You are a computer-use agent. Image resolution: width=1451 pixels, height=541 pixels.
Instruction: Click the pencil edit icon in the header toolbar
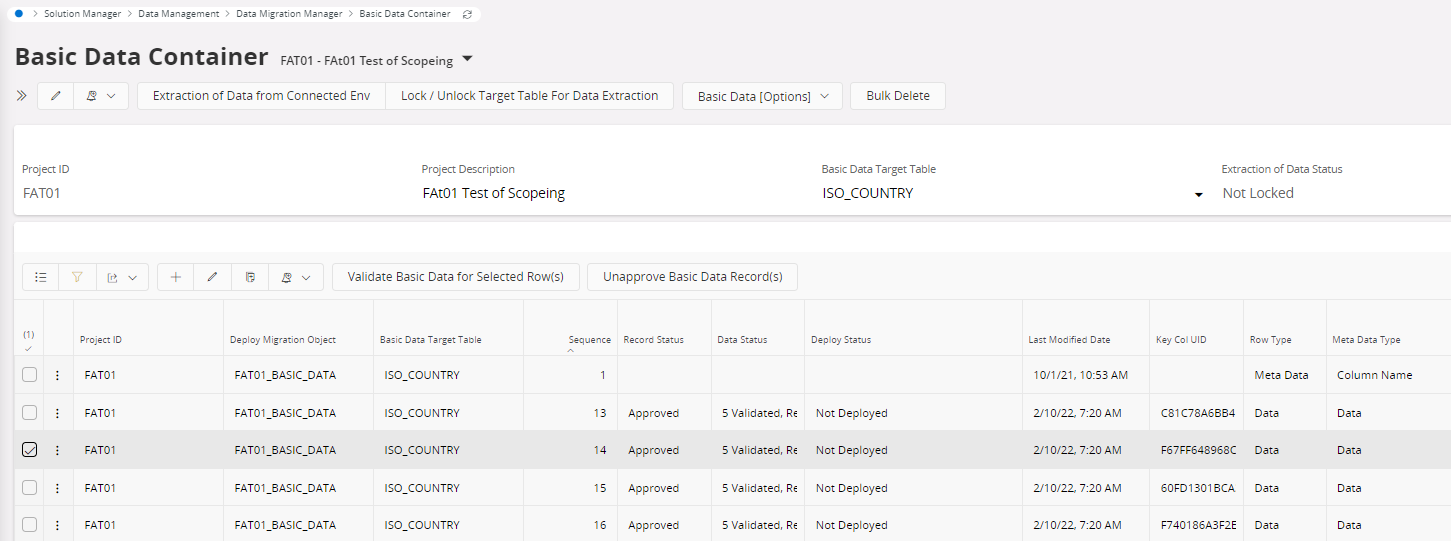[x=56, y=96]
